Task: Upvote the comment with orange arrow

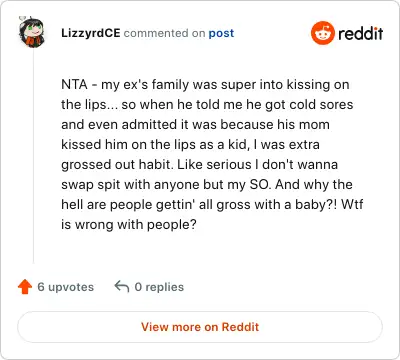Action: tap(25, 287)
